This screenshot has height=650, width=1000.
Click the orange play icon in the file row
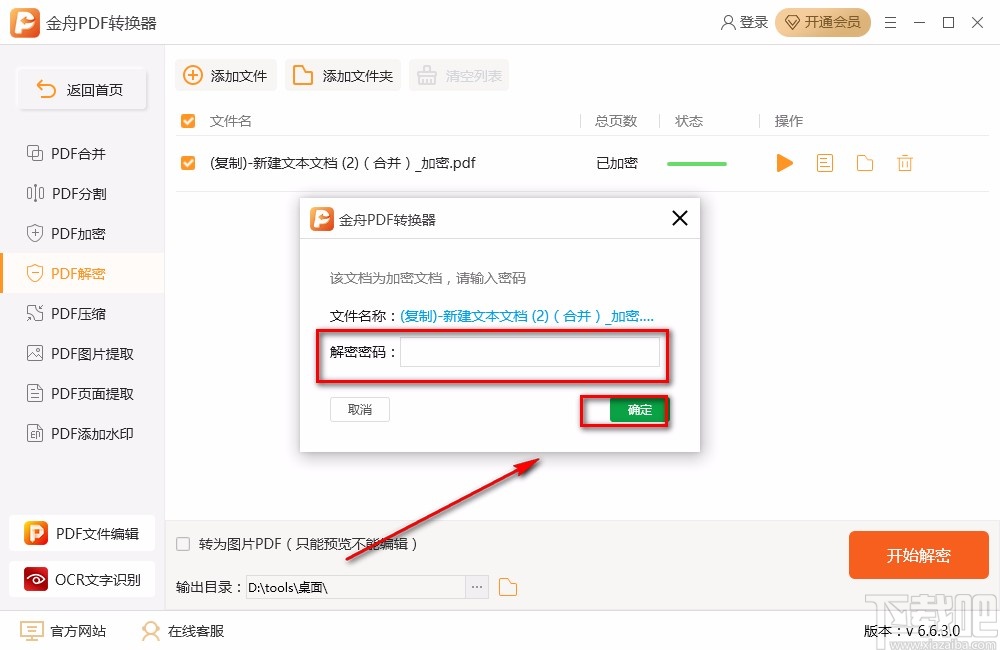[x=784, y=163]
